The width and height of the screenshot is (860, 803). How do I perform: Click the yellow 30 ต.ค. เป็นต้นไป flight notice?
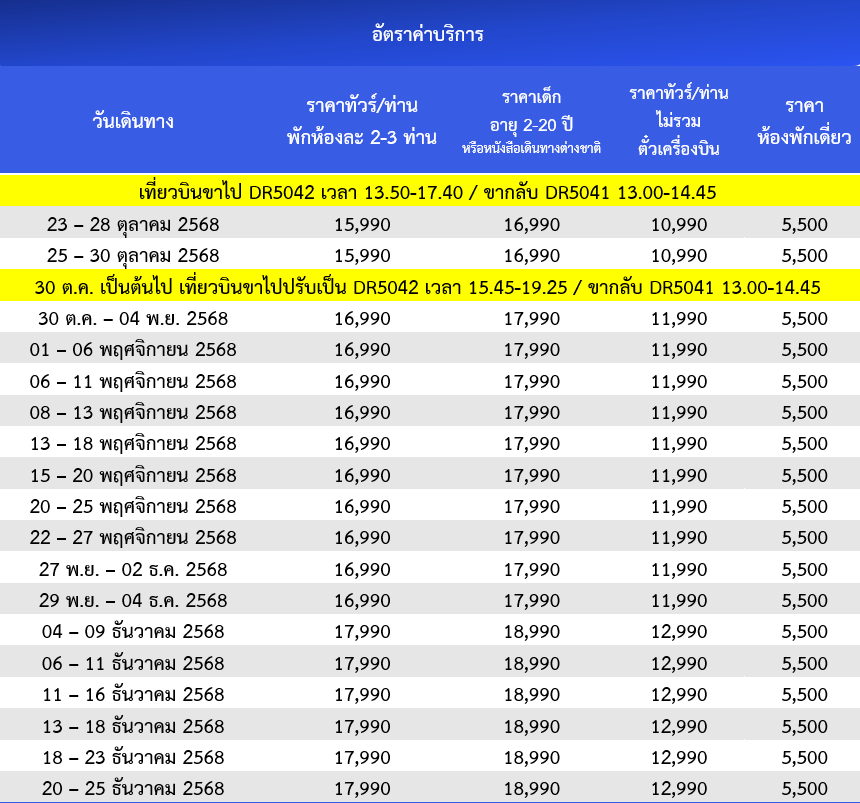[x=428, y=288]
